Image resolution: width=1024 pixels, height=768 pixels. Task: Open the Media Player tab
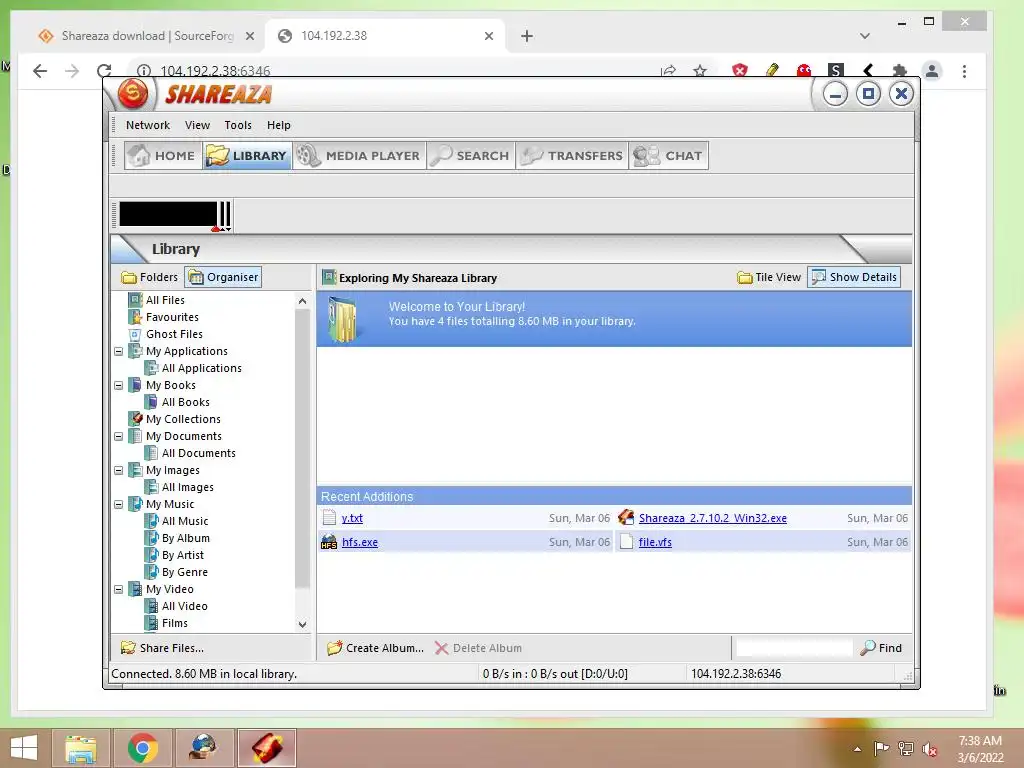coord(359,156)
